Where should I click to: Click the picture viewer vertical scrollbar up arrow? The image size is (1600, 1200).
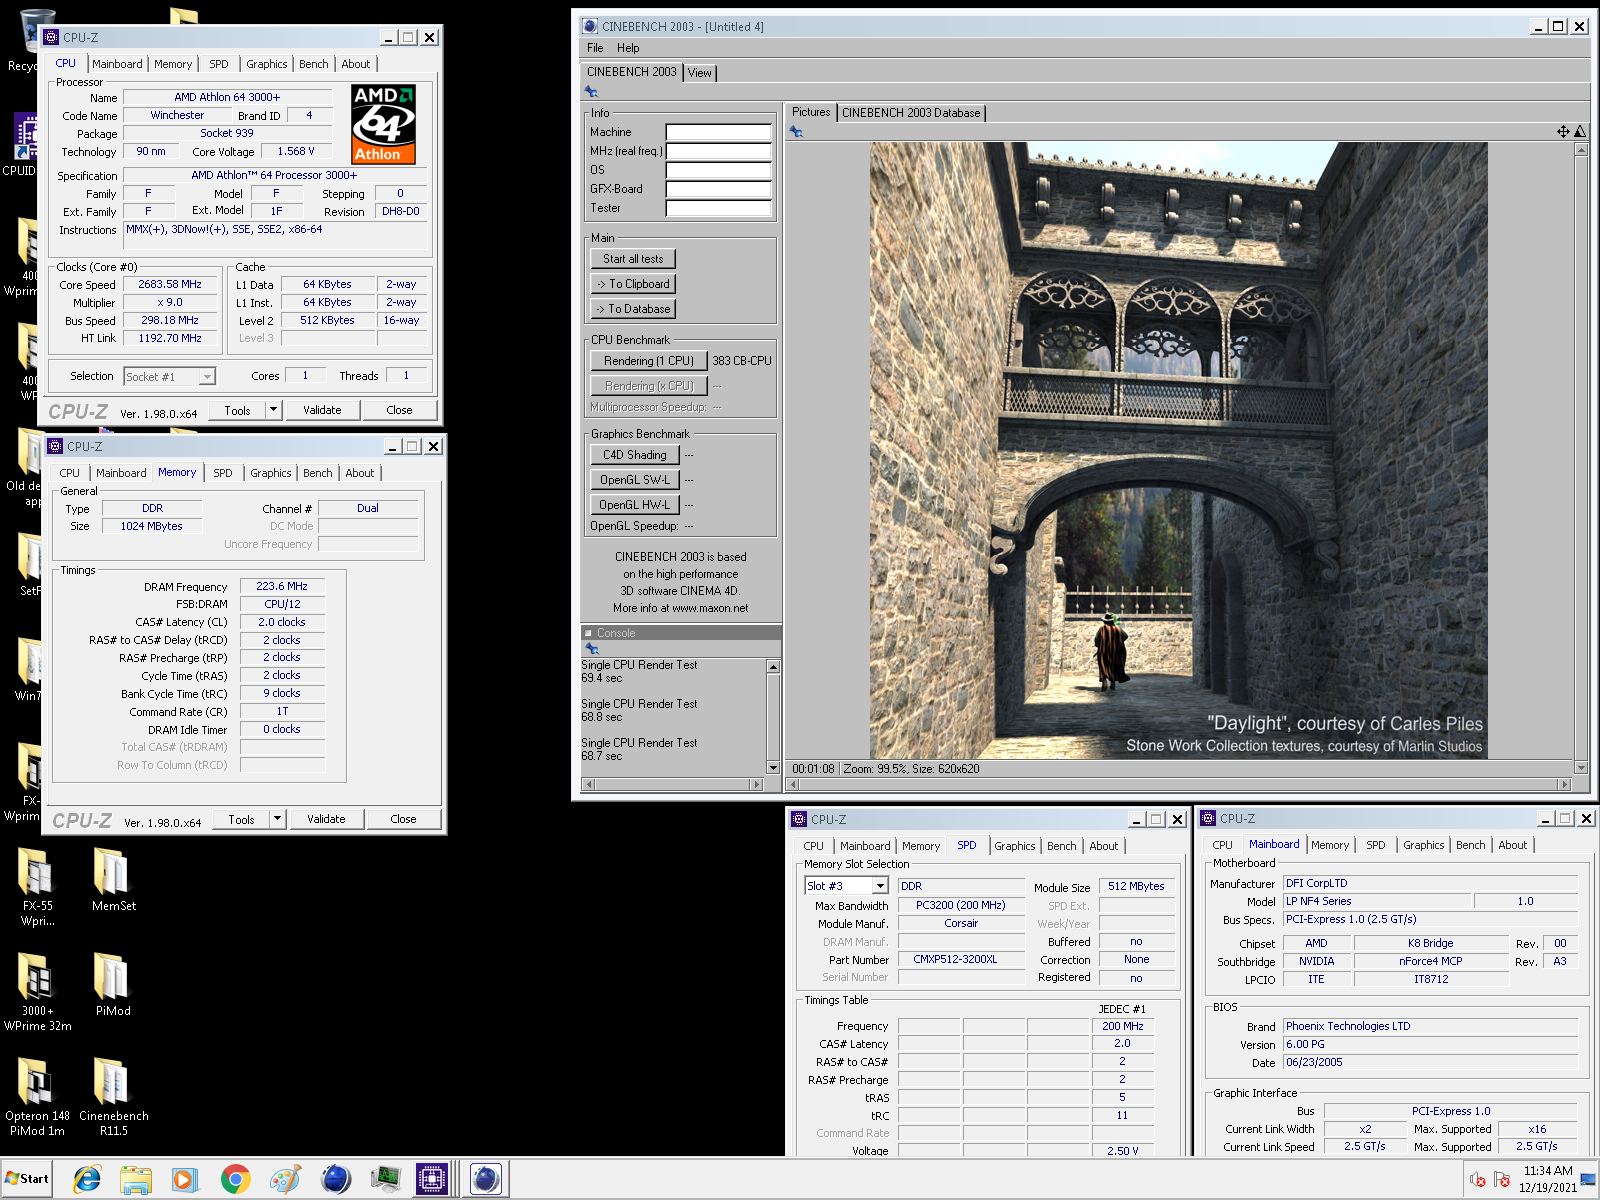tap(1581, 150)
